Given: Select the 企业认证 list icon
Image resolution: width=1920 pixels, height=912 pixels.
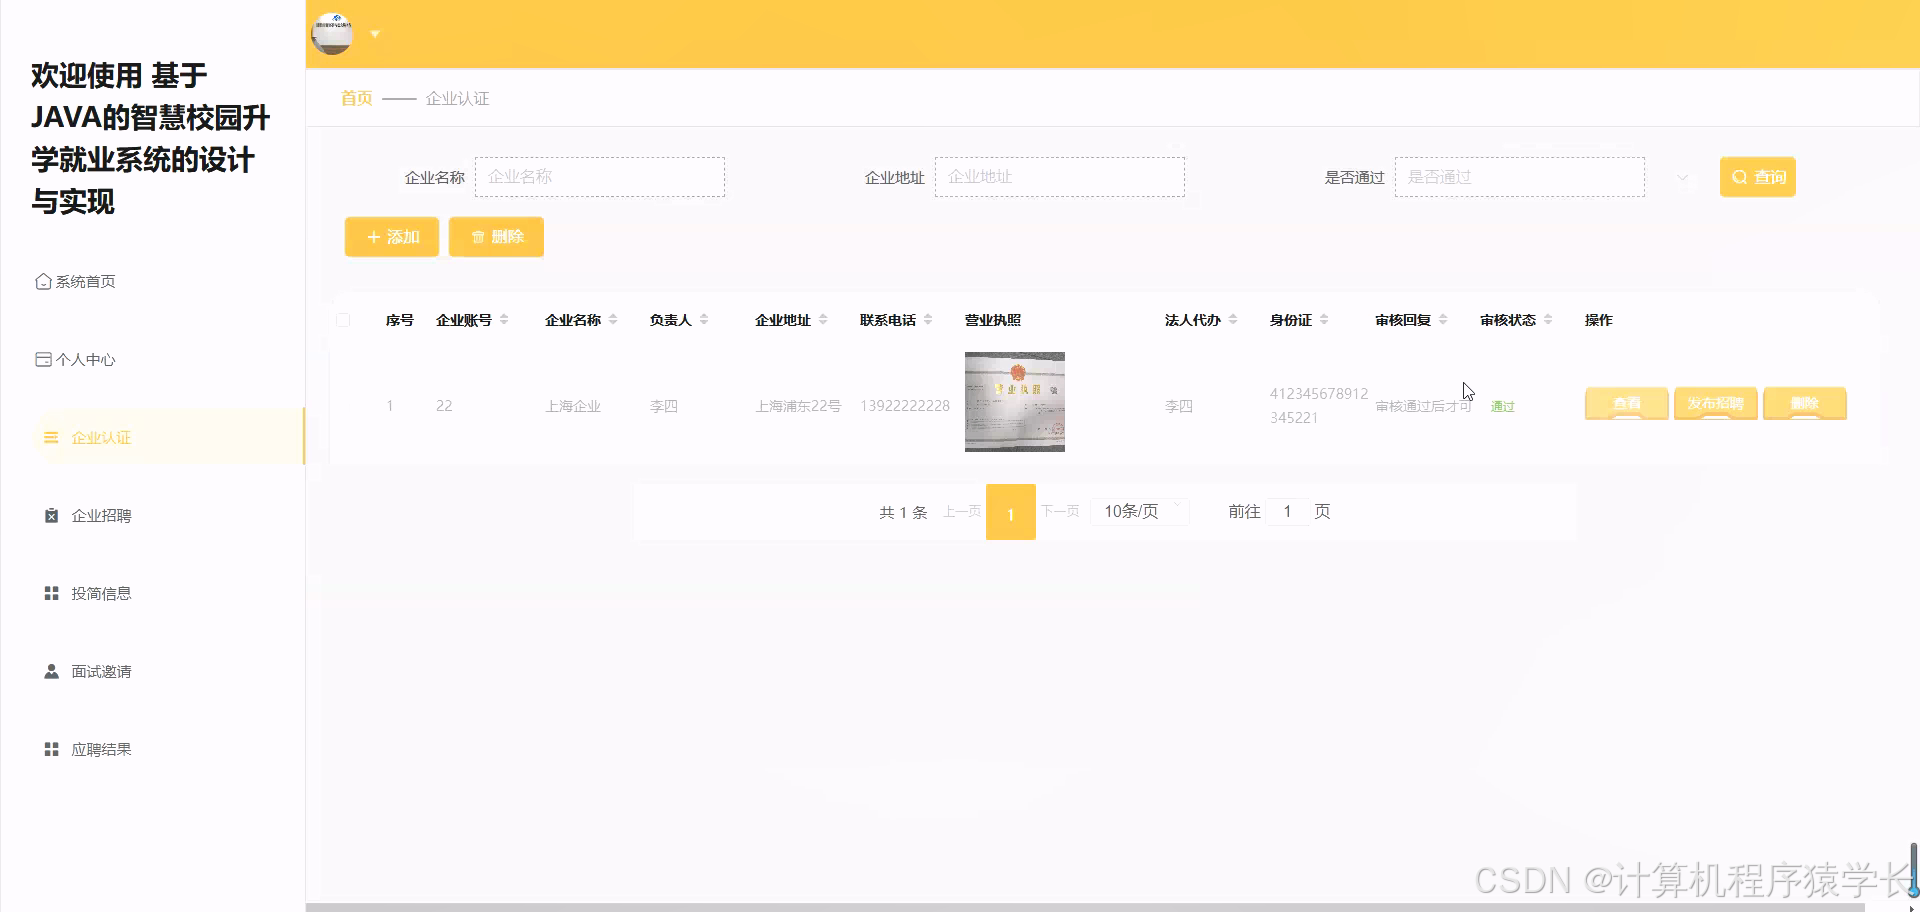Looking at the screenshot, I should (50, 437).
